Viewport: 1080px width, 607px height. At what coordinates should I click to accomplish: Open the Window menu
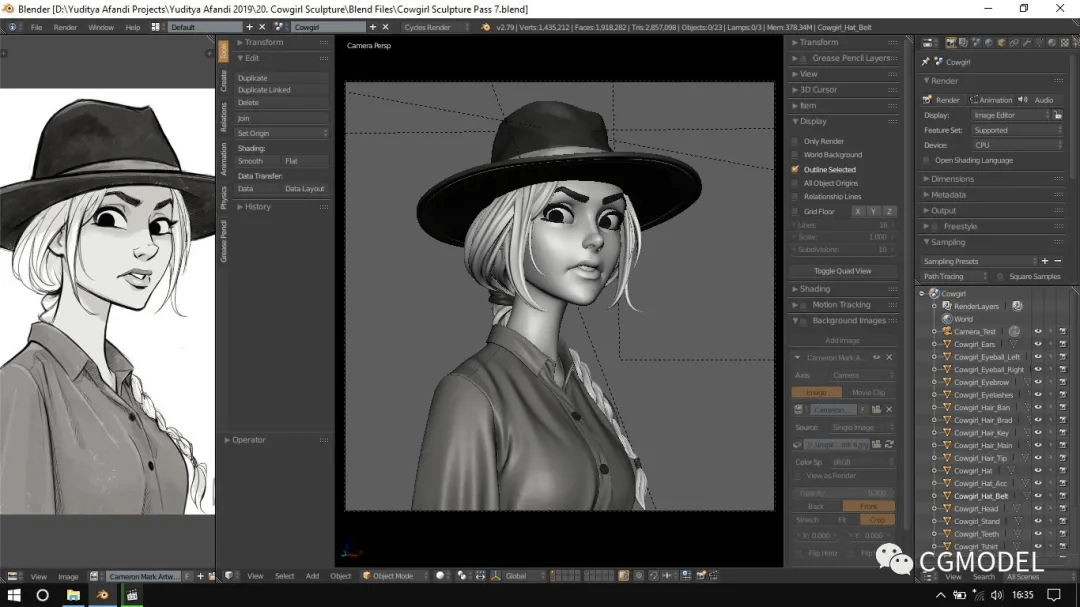[x=101, y=27]
